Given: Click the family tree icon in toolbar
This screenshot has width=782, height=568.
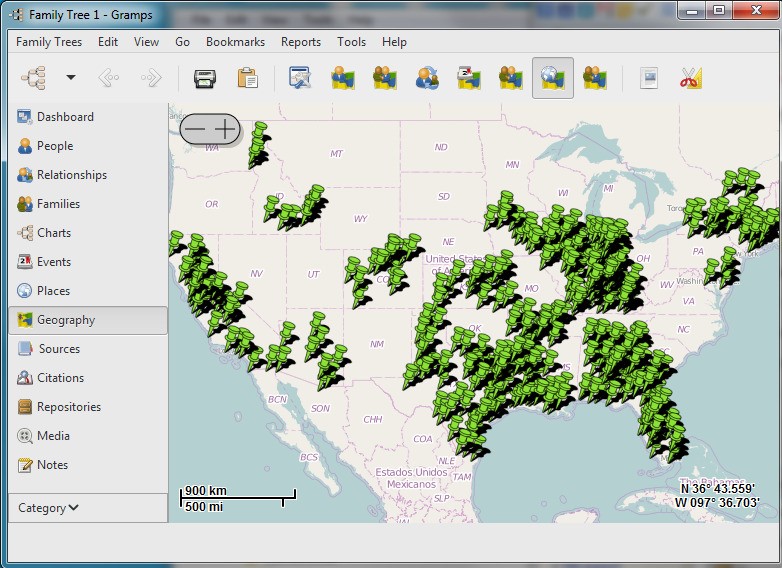Looking at the screenshot, I should [x=34, y=78].
